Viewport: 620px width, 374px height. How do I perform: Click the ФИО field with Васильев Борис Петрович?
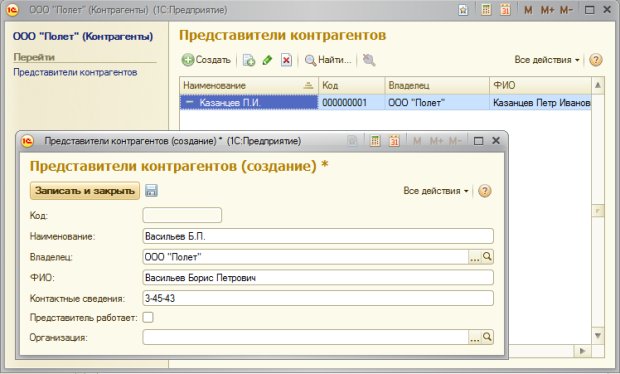click(318, 278)
